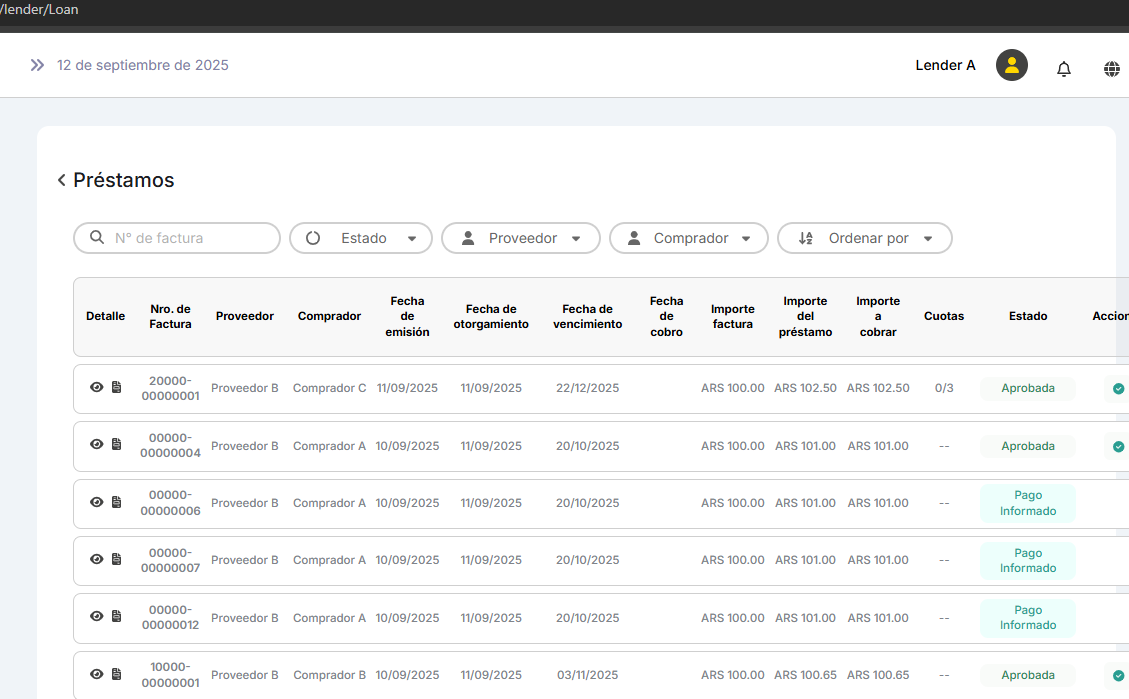The image size is (1129, 699).
Task: Open the Estado filter dropdown
Action: [x=361, y=238]
